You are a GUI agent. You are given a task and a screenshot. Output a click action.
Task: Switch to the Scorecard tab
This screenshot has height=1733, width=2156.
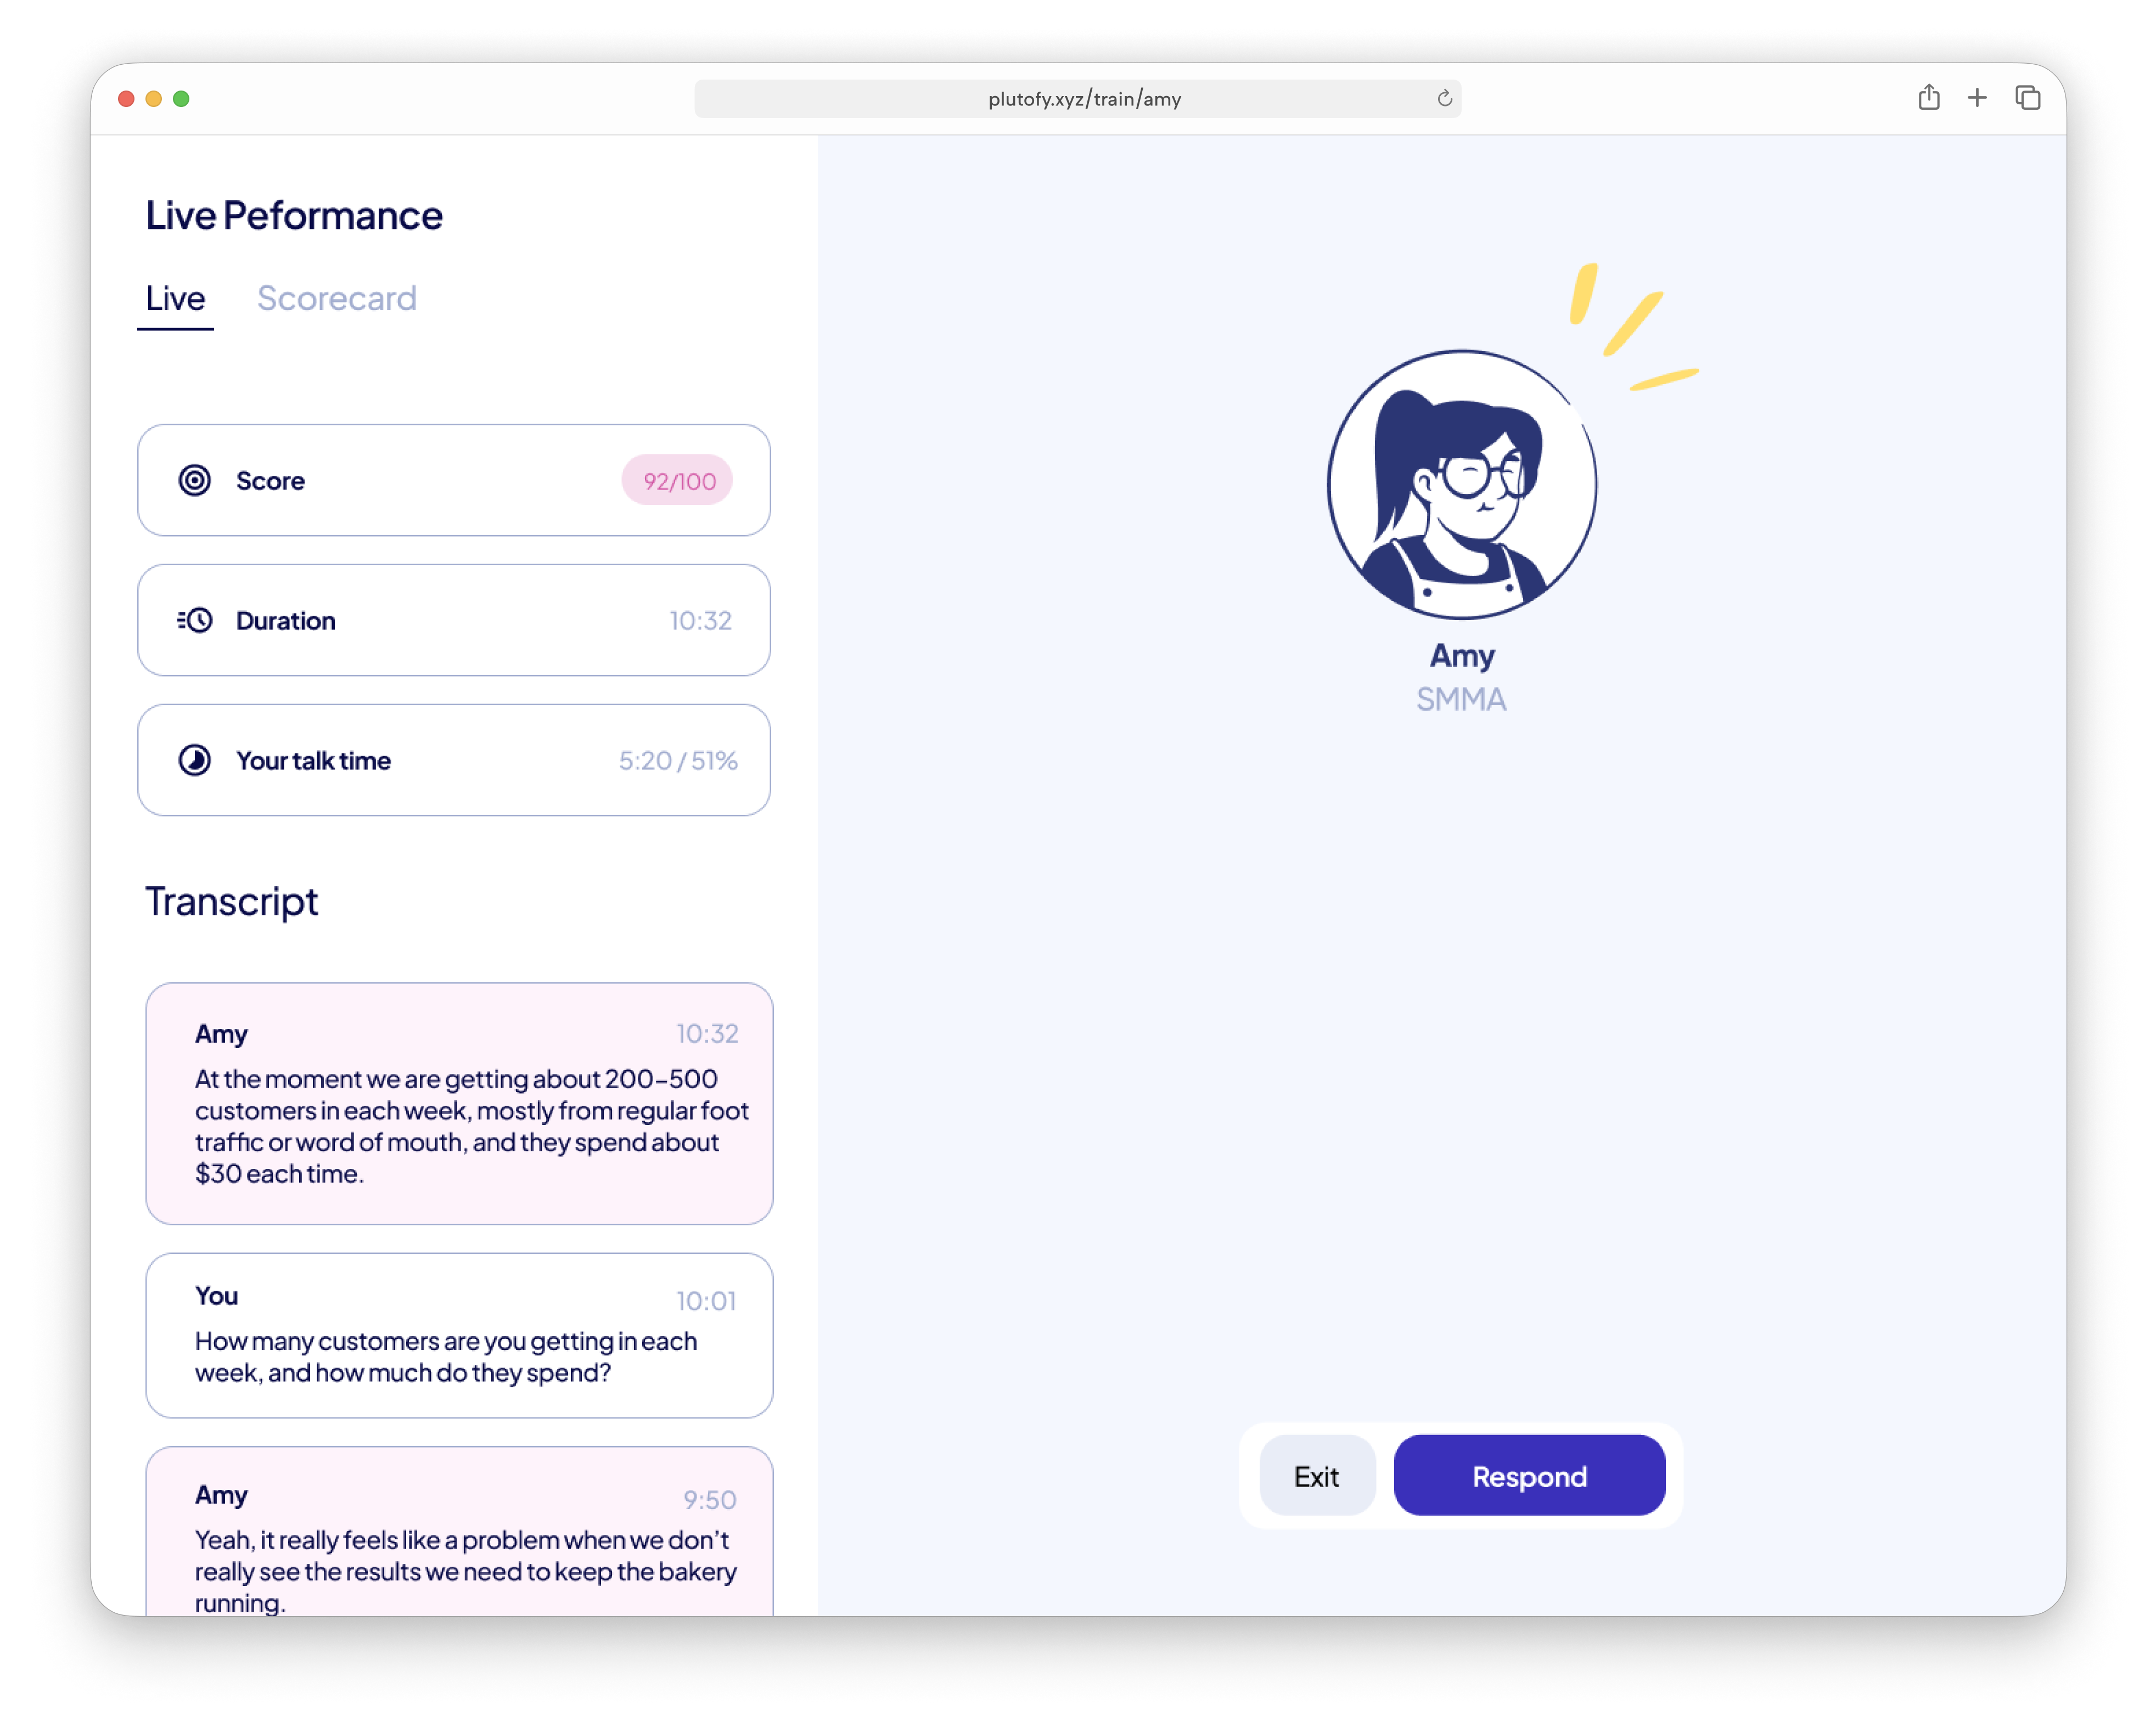point(336,298)
